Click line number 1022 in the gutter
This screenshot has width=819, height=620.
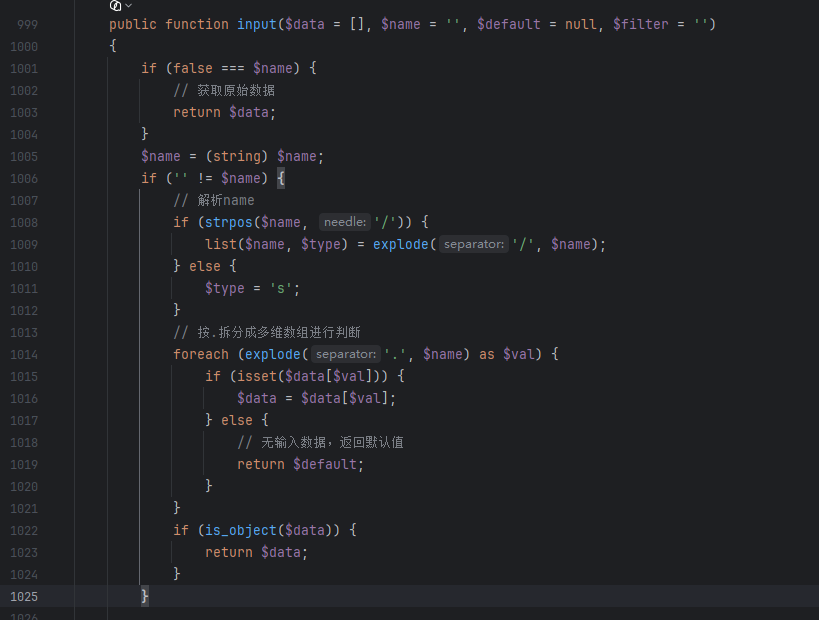click(x=24, y=531)
